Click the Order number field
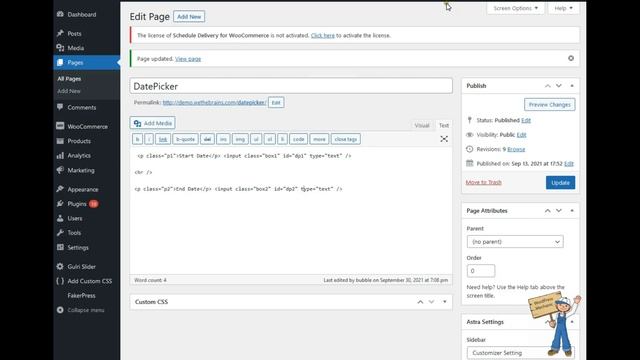 tap(480, 271)
